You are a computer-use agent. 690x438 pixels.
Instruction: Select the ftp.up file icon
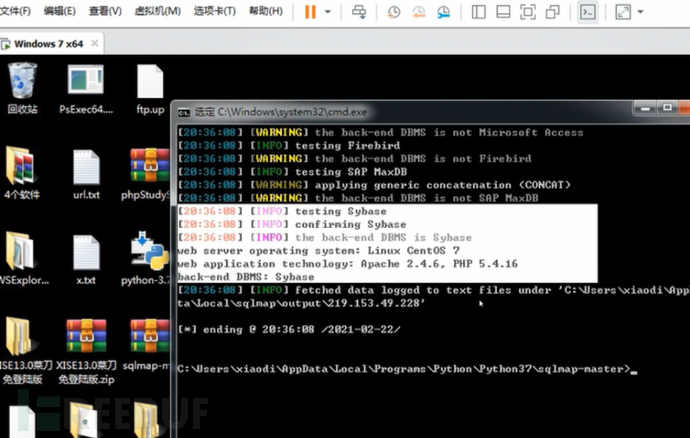tap(150, 89)
